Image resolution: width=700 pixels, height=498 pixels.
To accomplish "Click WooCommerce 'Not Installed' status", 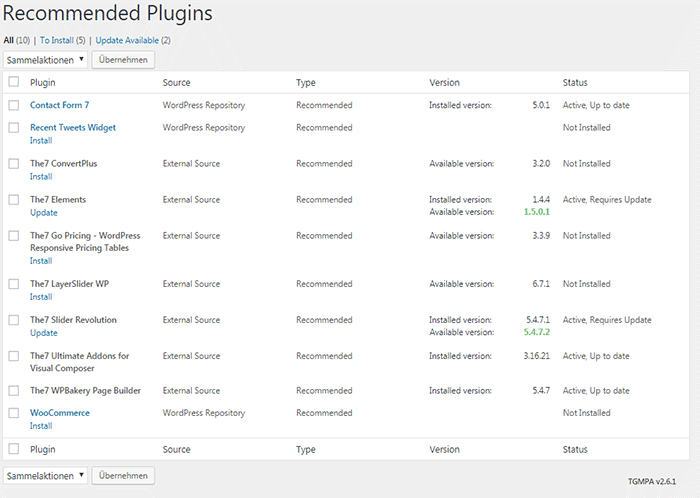I will click(x=587, y=413).
